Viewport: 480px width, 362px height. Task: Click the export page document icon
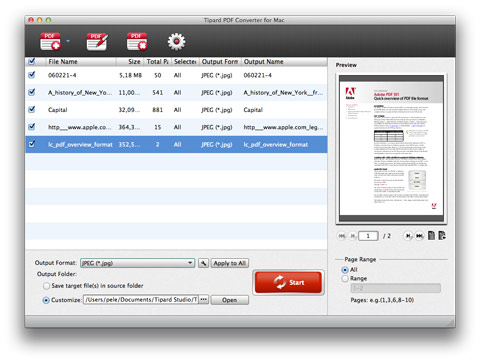click(x=442, y=236)
